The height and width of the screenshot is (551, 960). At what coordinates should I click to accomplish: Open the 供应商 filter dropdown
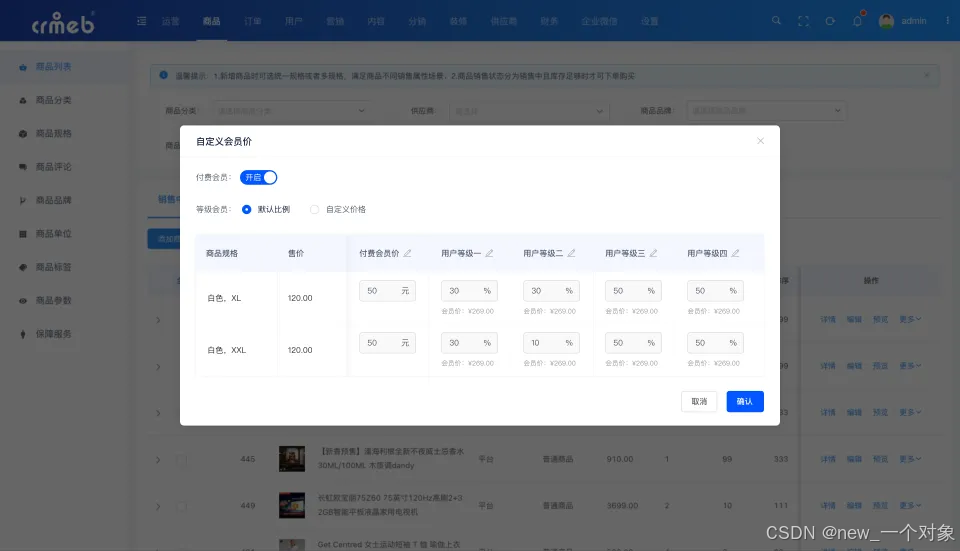point(529,111)
